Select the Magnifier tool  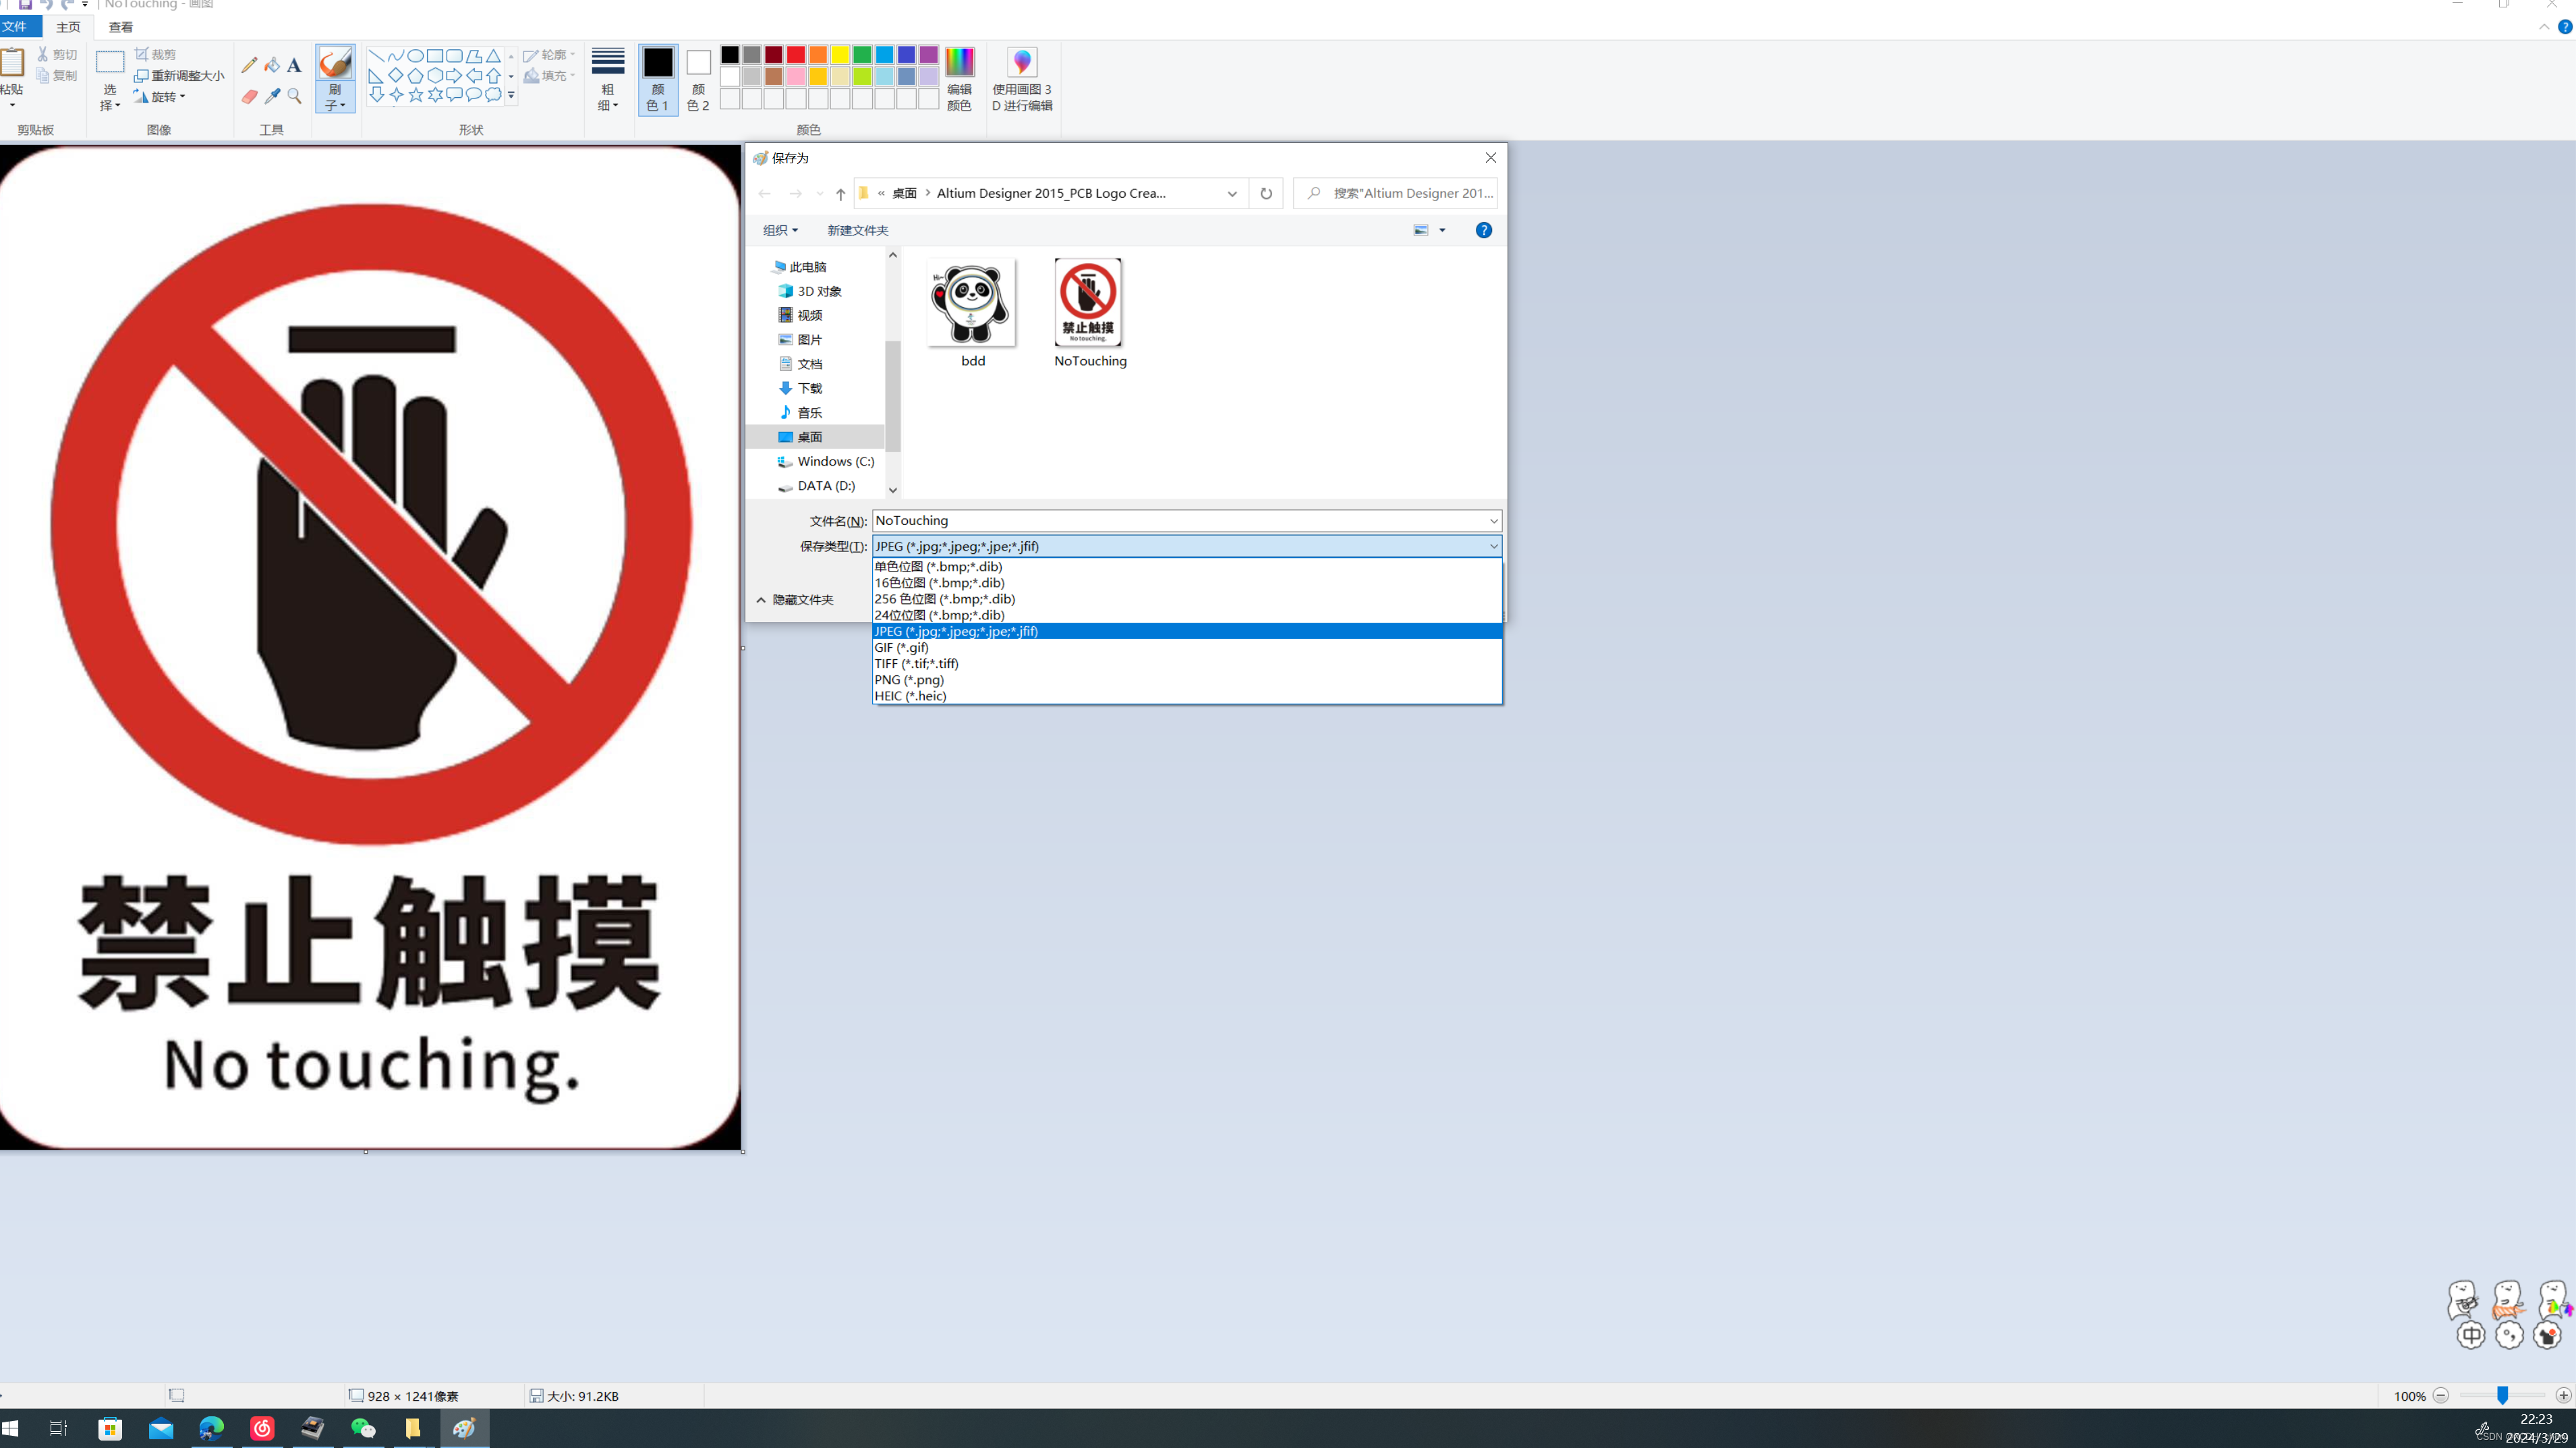coord(294,96)
